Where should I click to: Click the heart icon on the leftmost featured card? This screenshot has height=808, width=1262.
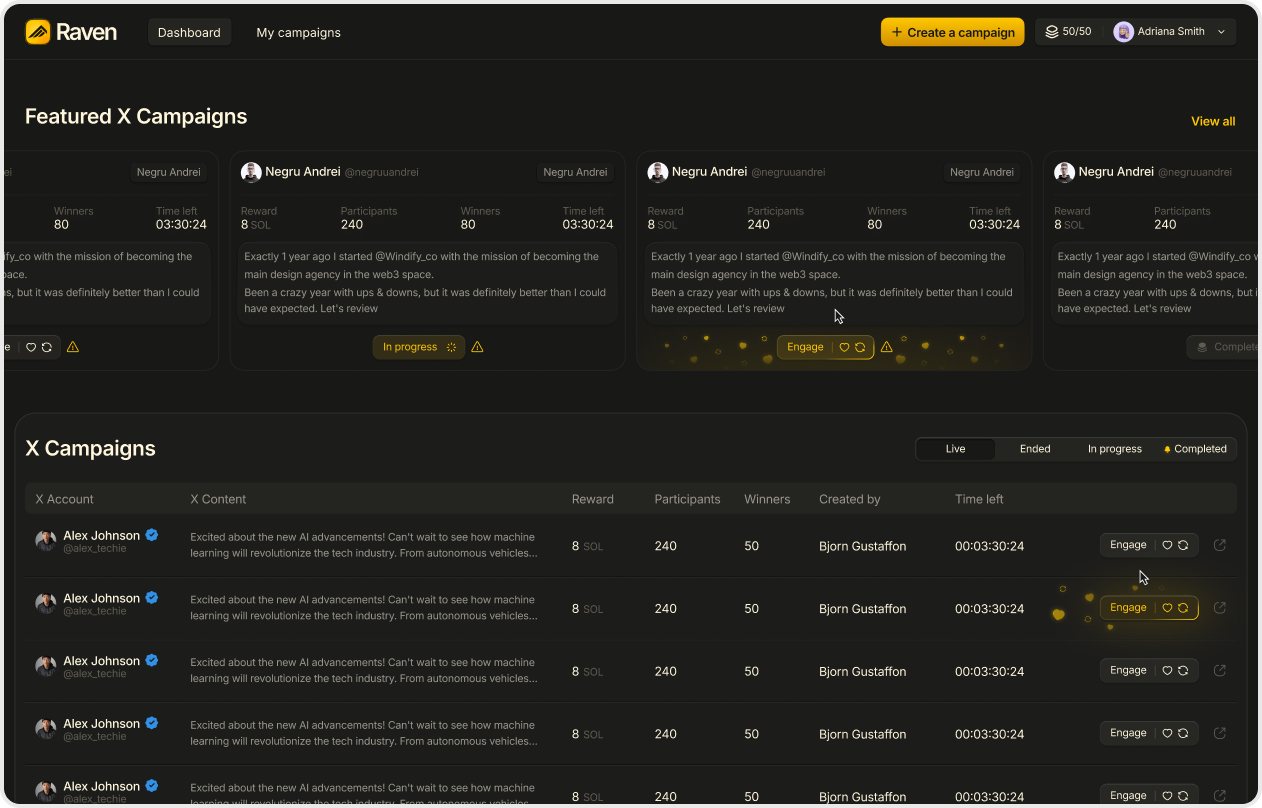(31, 347)
